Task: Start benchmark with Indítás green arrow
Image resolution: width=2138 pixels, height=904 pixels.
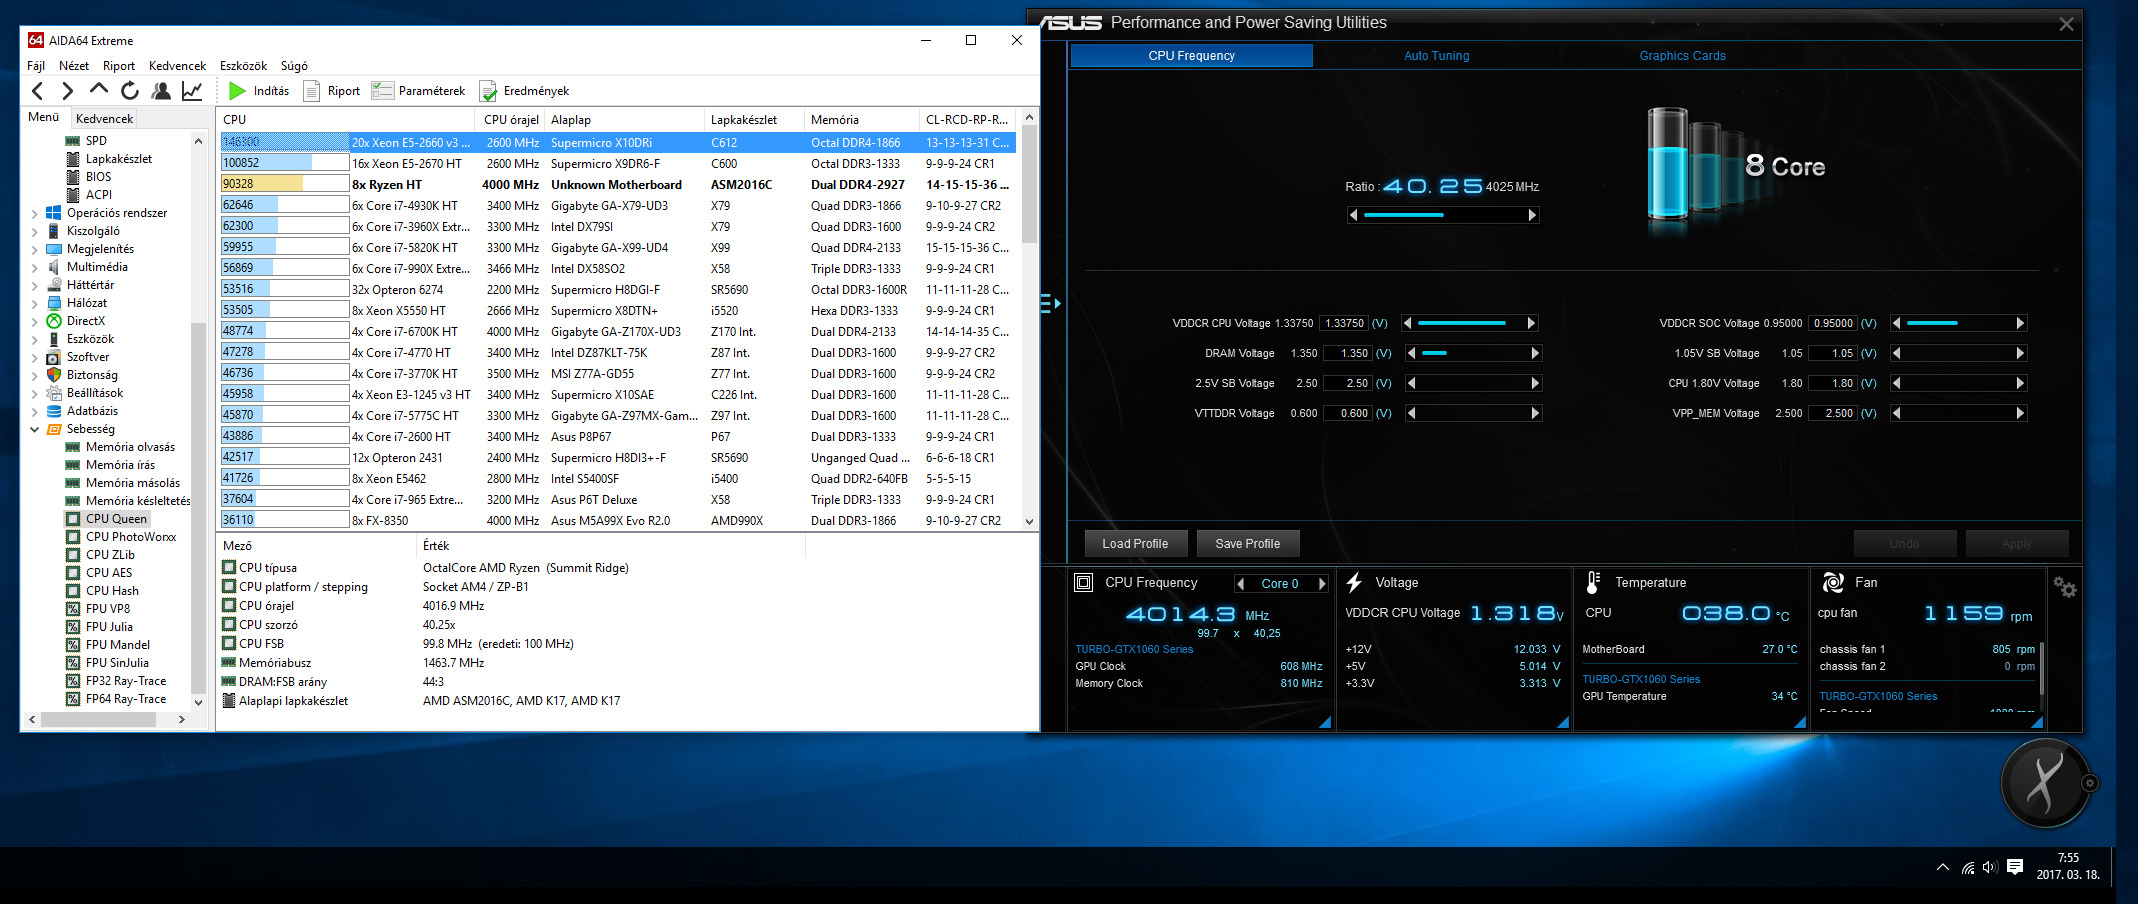Action: coord(259,91)
